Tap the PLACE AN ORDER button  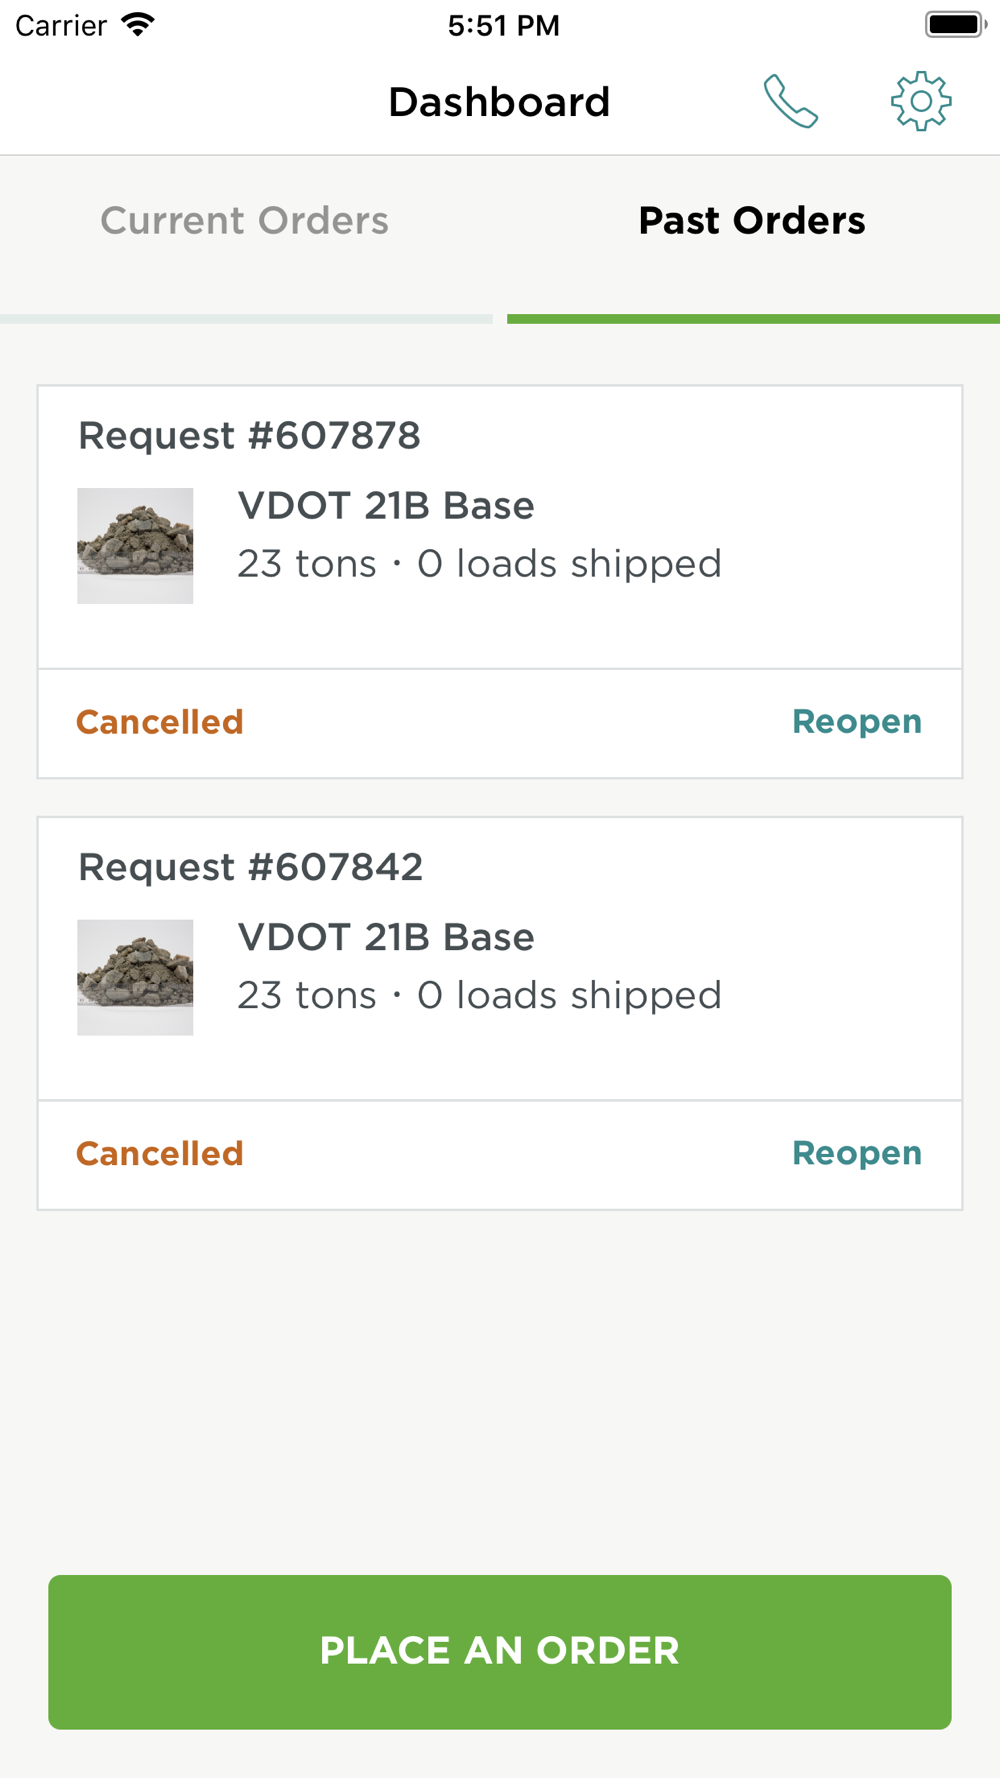500,1652
